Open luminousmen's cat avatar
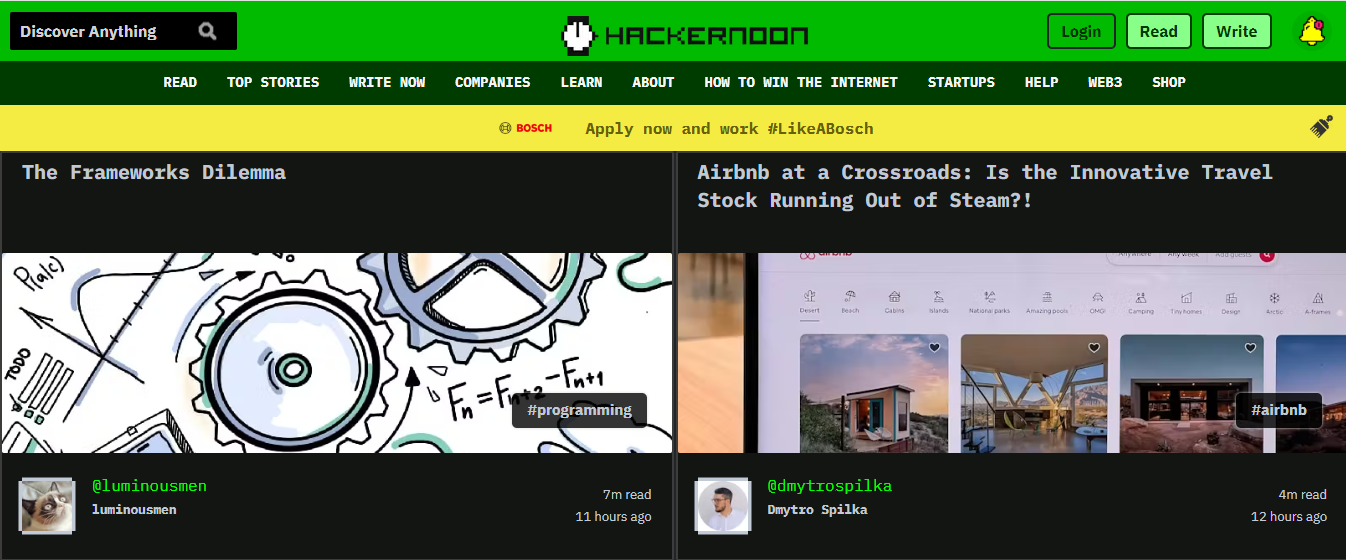Viewport: 1346px width, 560px height. click(x=47, y=505)
